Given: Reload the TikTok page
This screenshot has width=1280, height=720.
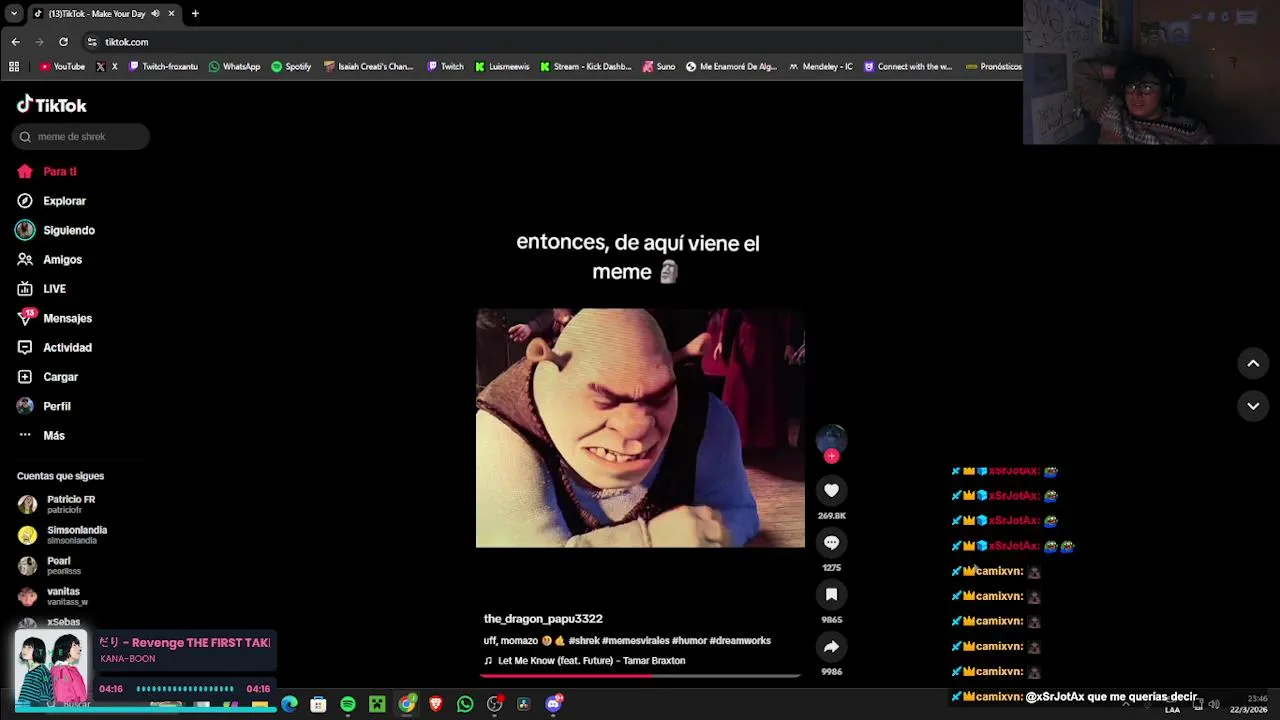Looking at the screenshot, I should (63, 42).
